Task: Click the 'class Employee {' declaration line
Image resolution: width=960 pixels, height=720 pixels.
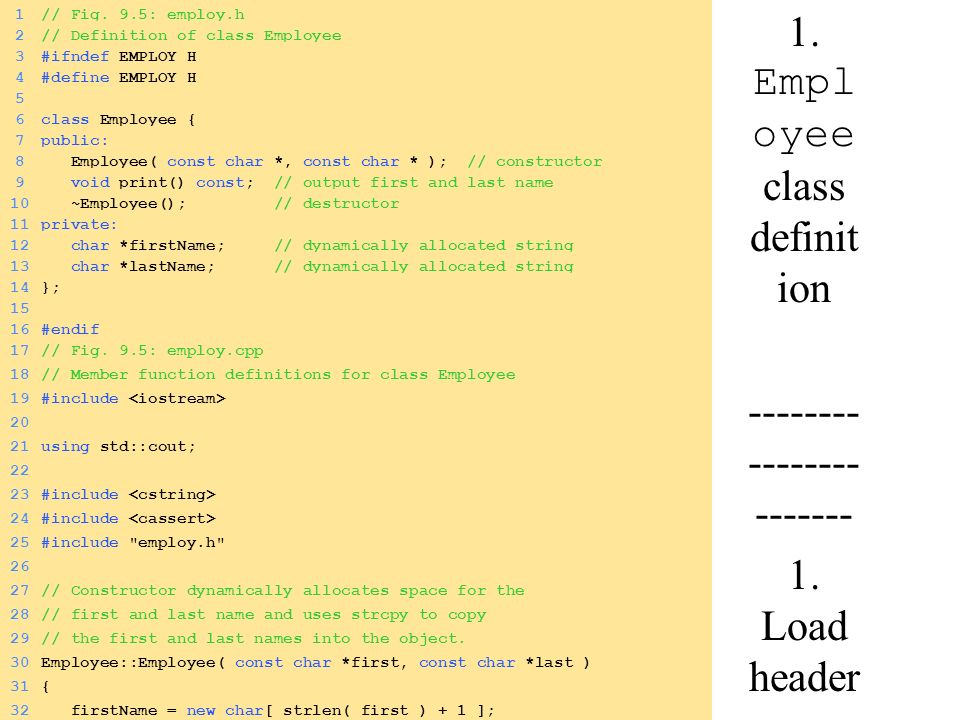Action: click(118, 119)
